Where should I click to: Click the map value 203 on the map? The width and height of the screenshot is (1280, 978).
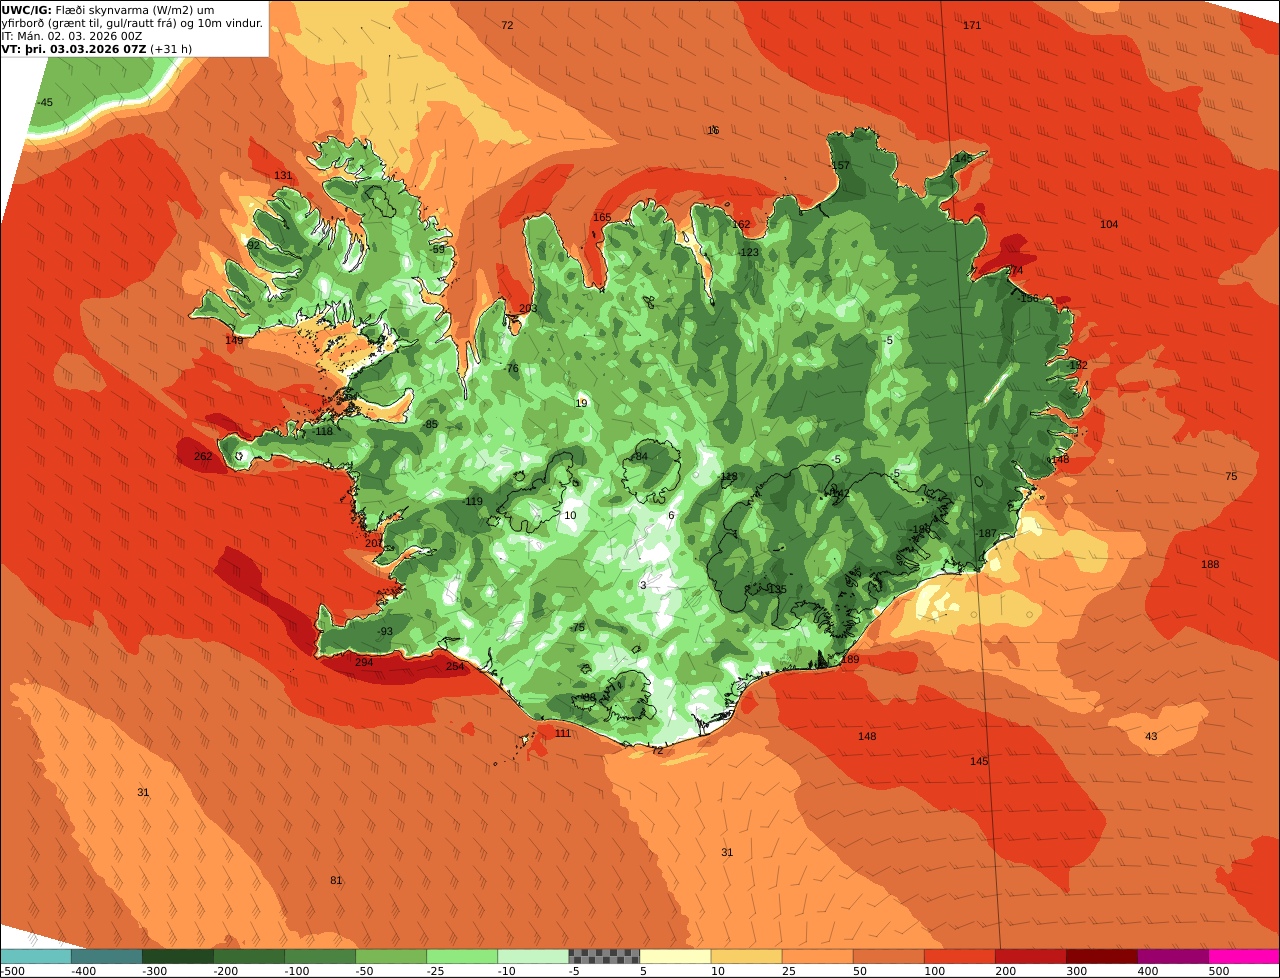click(528, 308)
